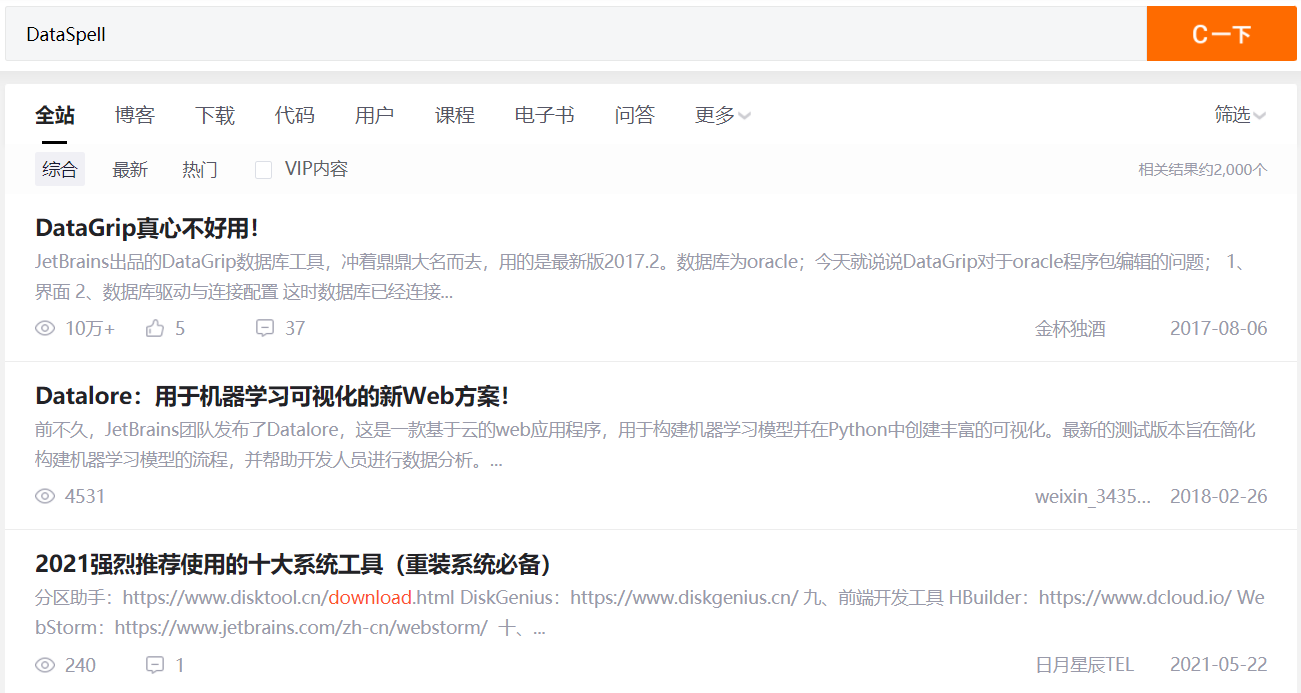
Task: Open the 筛选 filter dropdown
Action: pyautogui.click(x=1241, y=115)
